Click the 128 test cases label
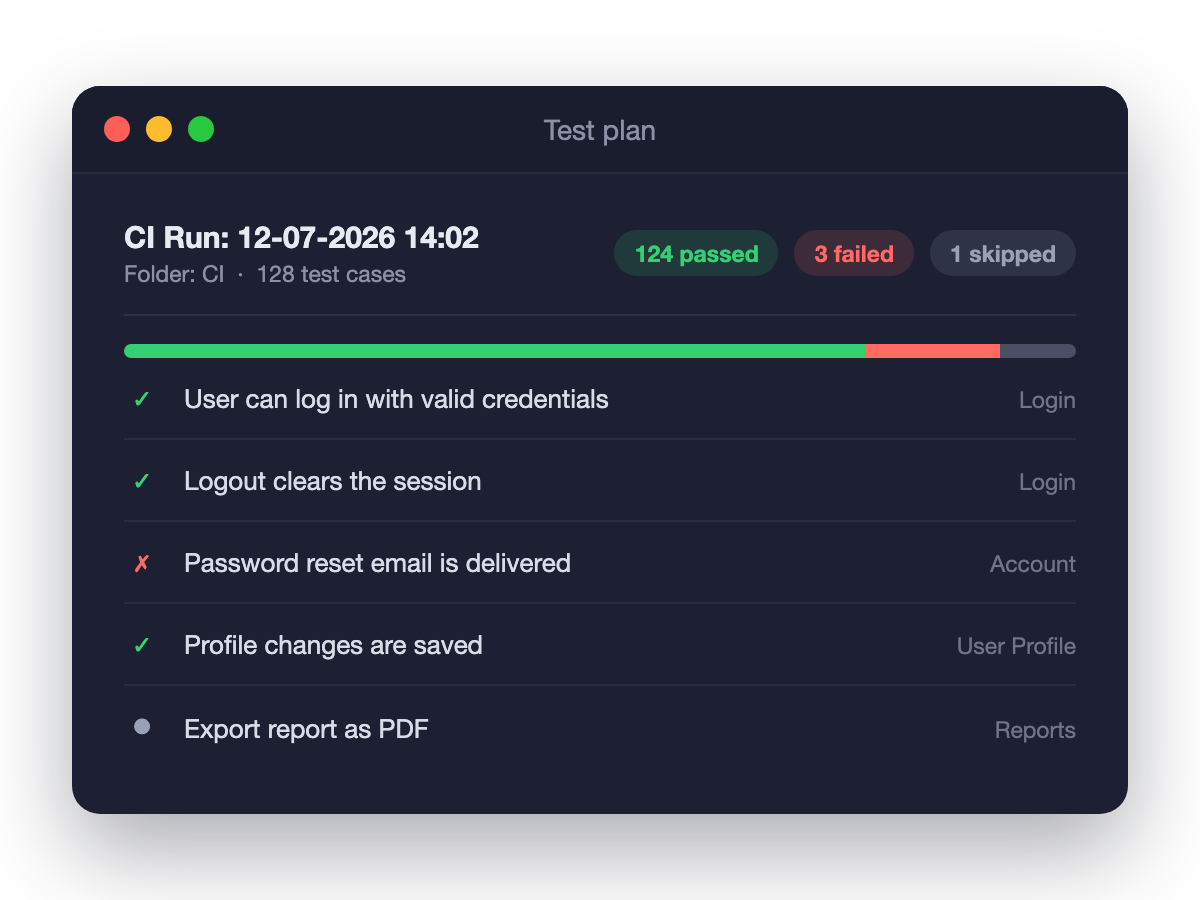This screenshot has width=1200, height=900. click(x=331, y=274)
